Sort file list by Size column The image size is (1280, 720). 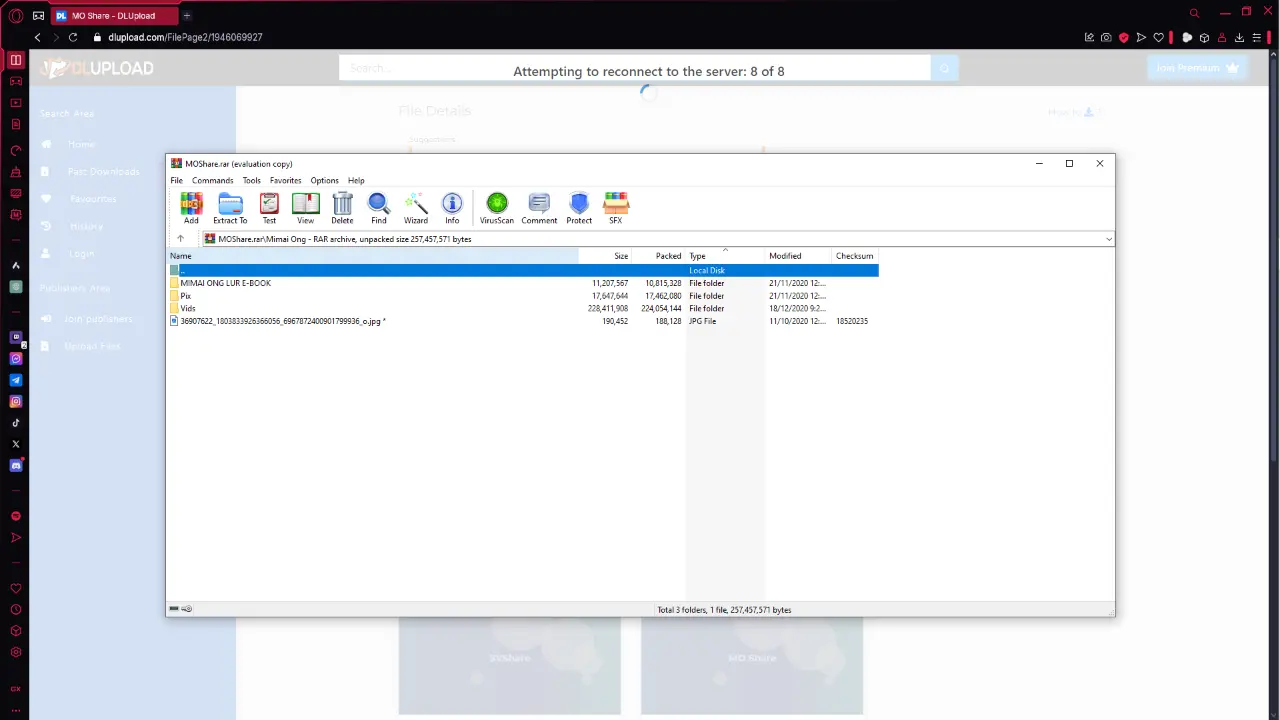click(605, 256)
